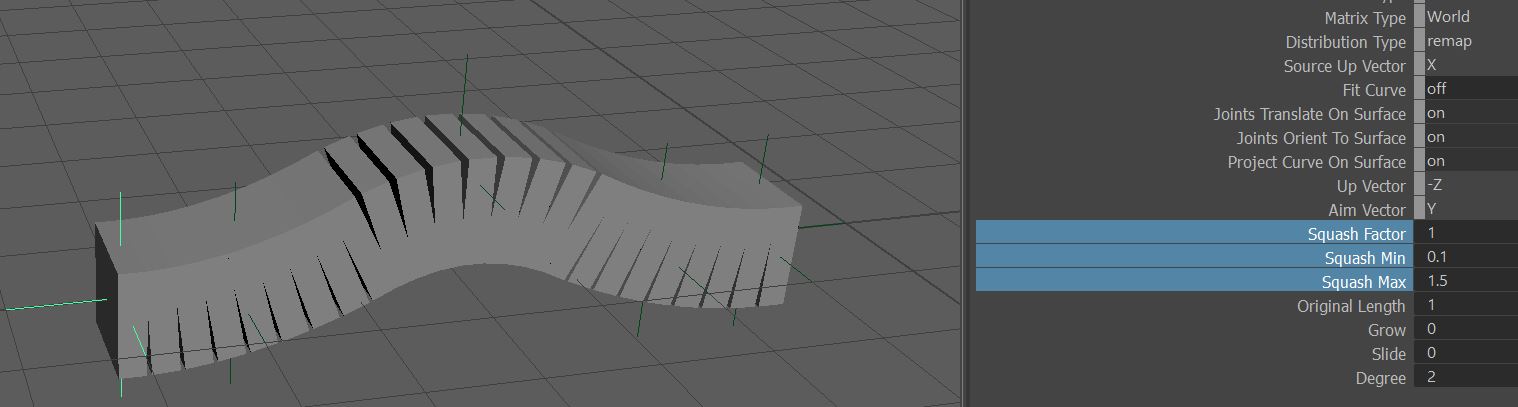1518x407 pixels.
Task: Select the Slide attribute label
Action: (1389, 354)
